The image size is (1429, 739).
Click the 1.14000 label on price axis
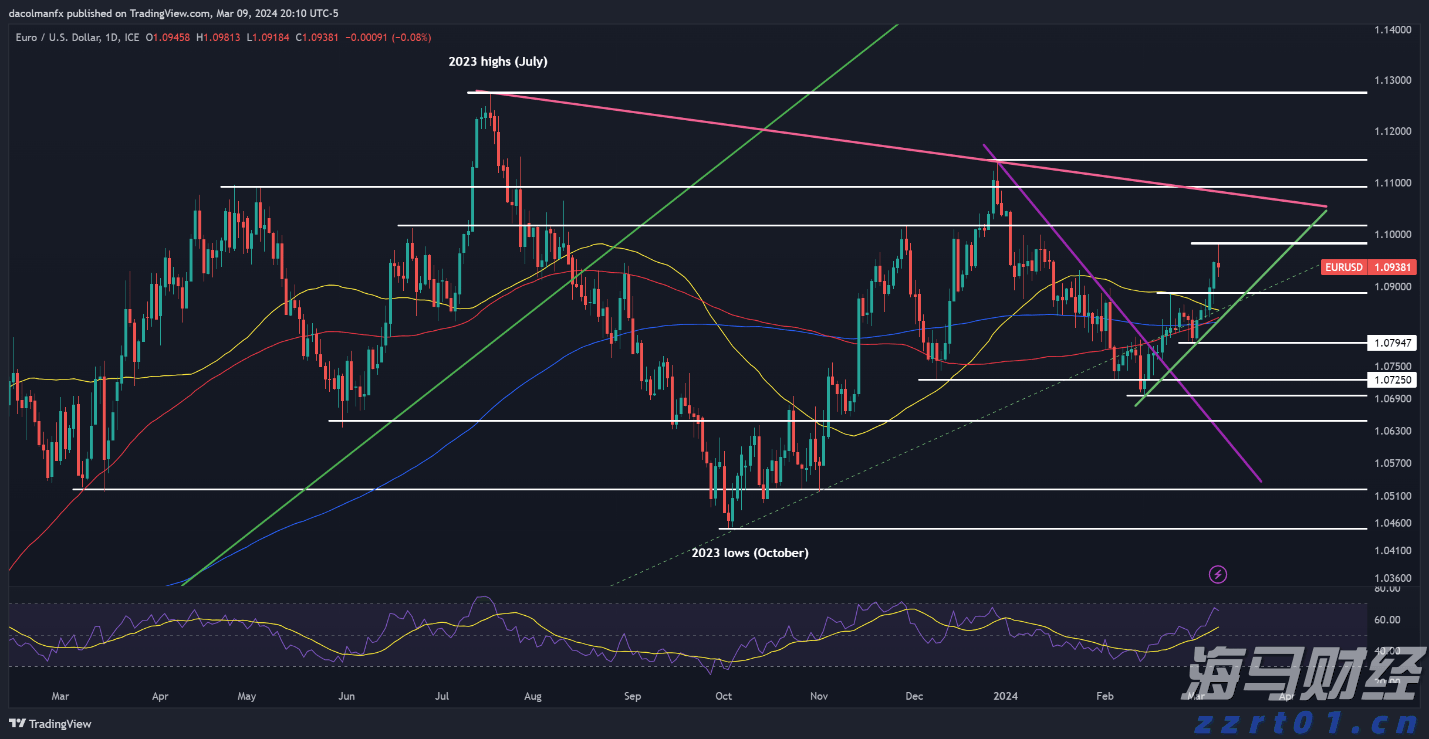[x=1391, y=31]
